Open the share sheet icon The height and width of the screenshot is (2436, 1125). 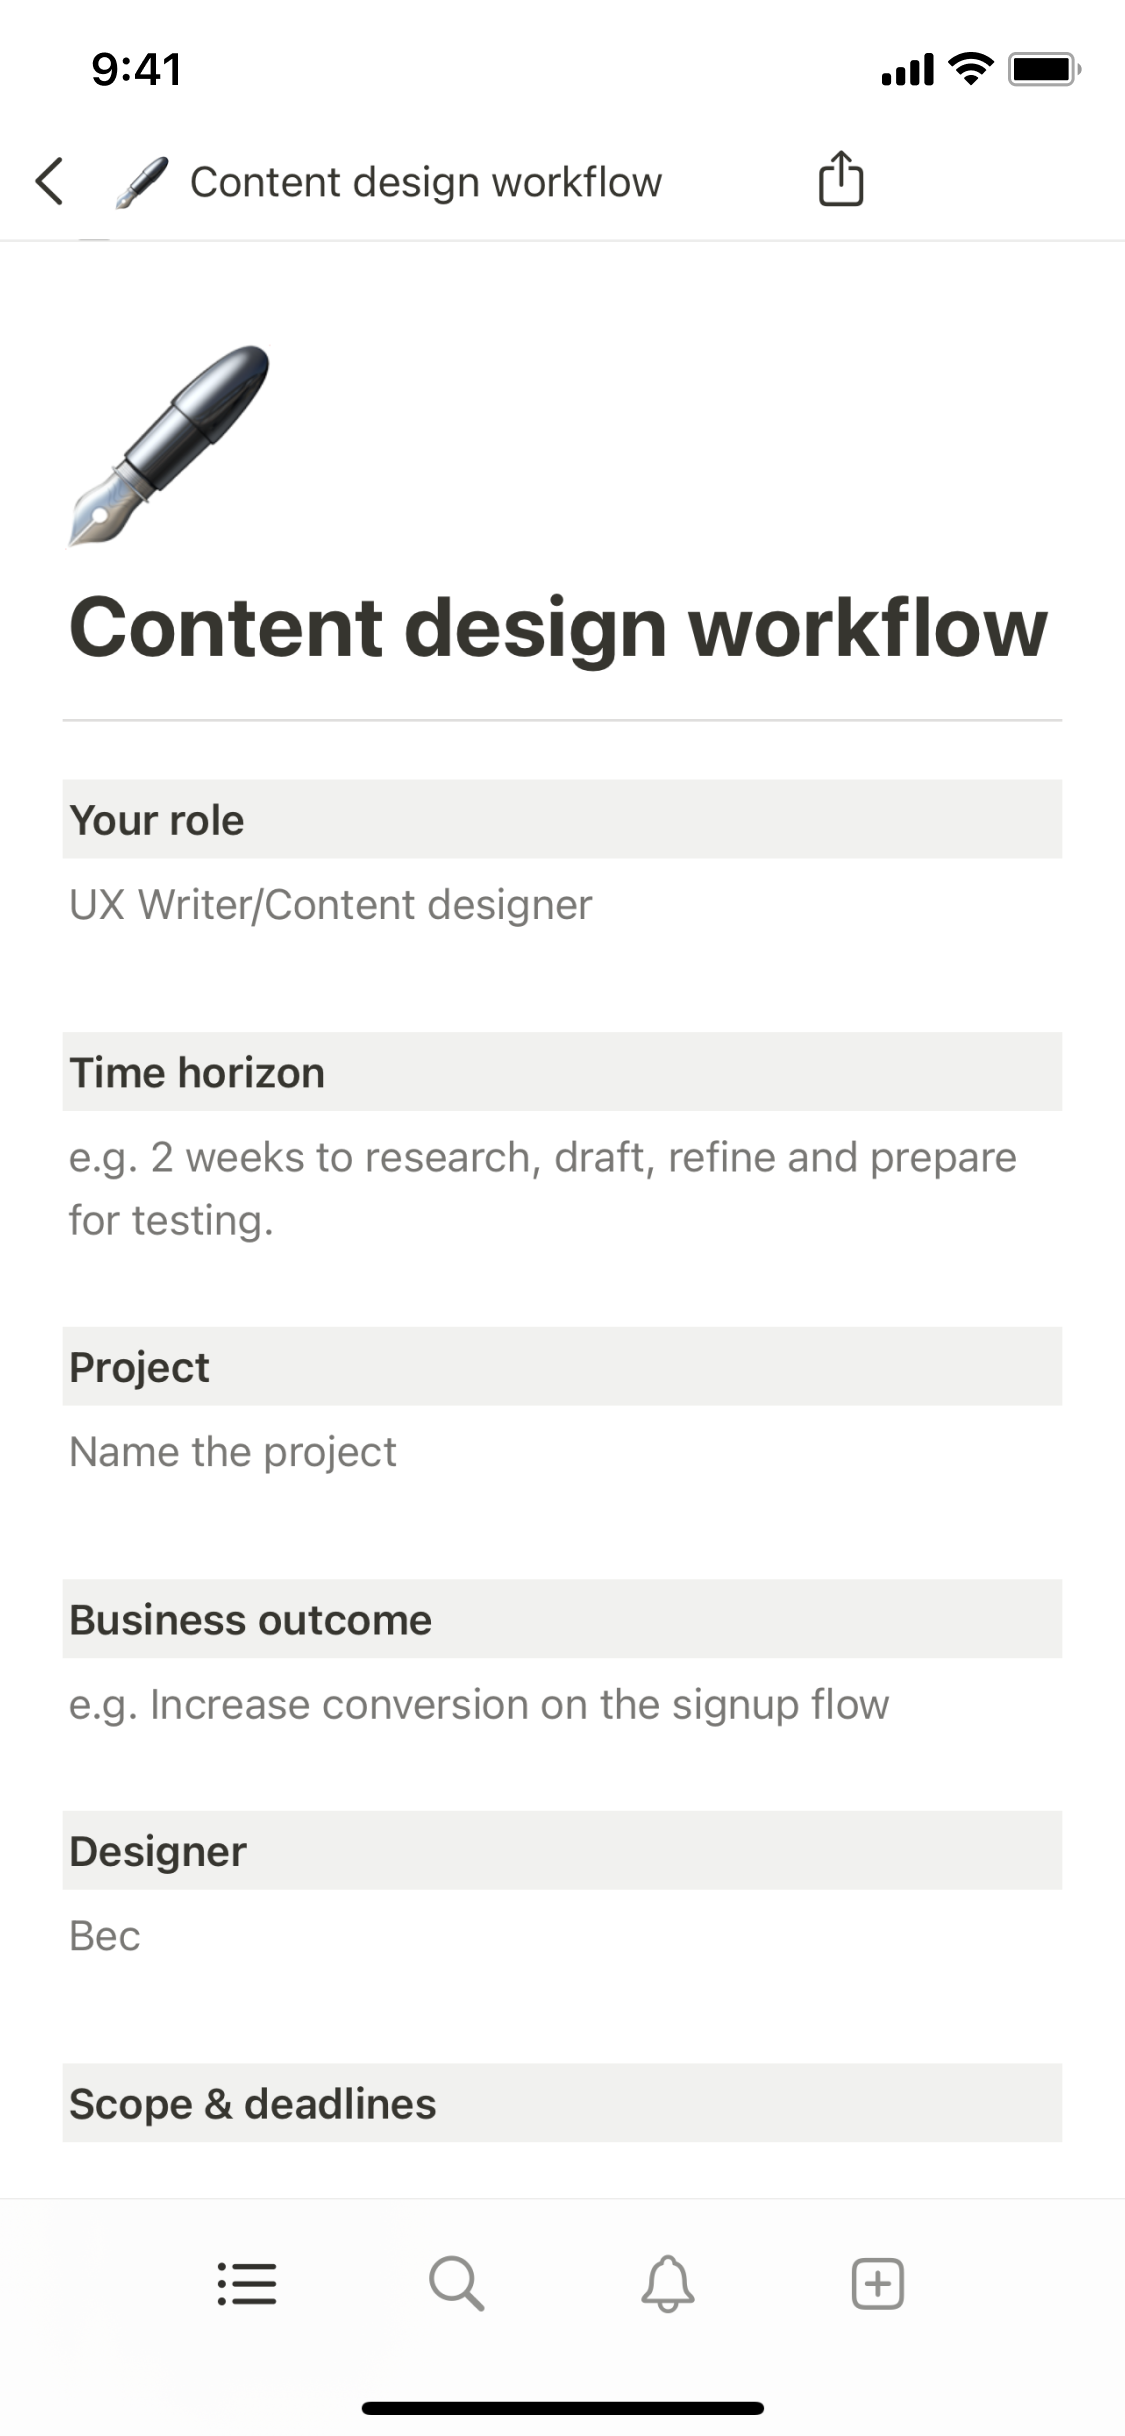pyautogui.click(x=841, y=180)
